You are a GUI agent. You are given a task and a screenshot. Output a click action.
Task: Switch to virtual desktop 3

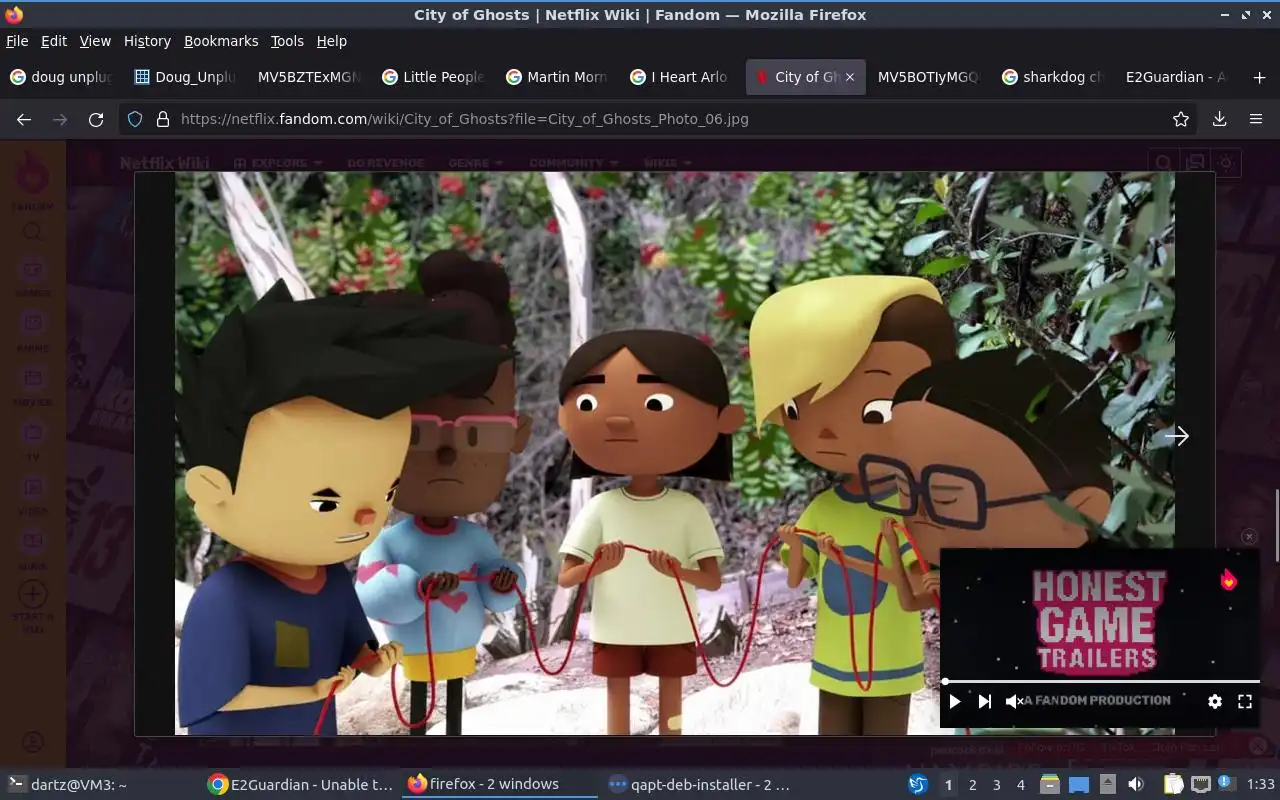click(996, 785)
